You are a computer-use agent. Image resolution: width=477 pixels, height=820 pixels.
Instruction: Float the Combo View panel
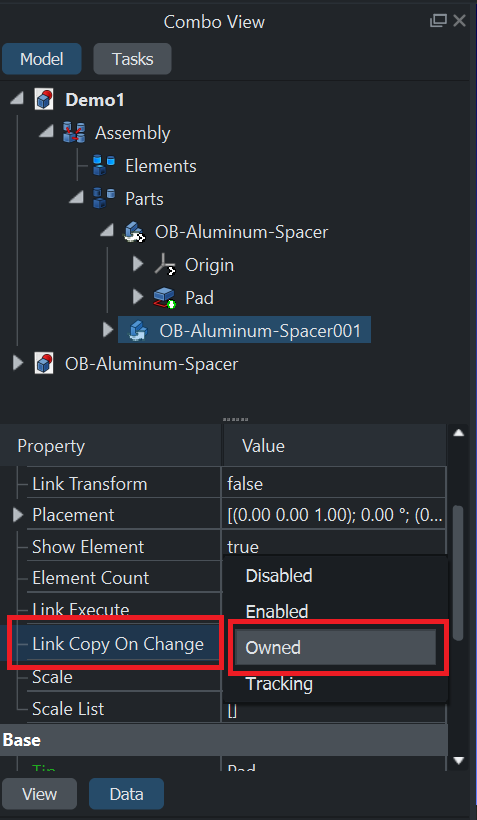click(x=437, y=21)
